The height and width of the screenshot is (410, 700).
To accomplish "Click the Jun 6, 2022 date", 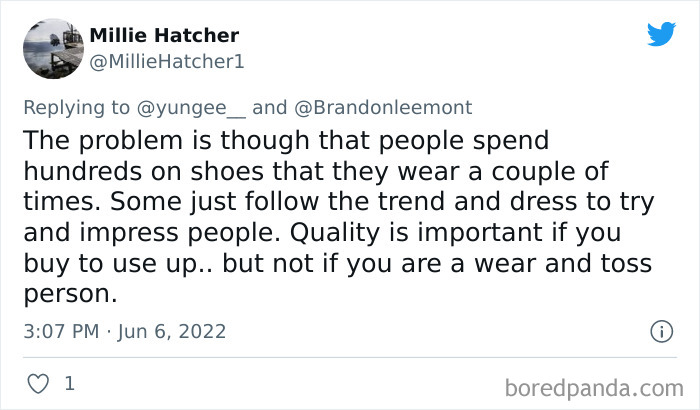I will click(171, 331).
